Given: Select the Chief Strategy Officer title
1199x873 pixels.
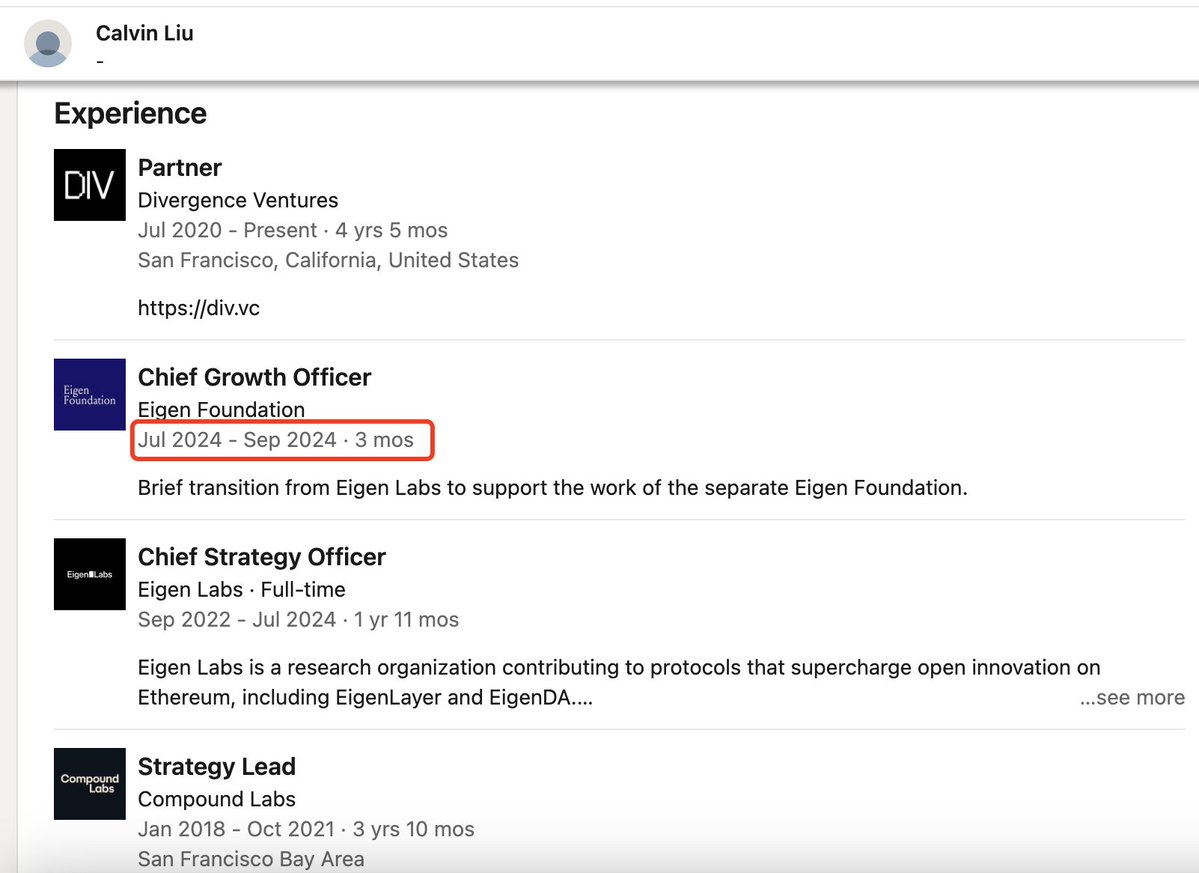Looking at the screenshot, I should coord(262,557).
